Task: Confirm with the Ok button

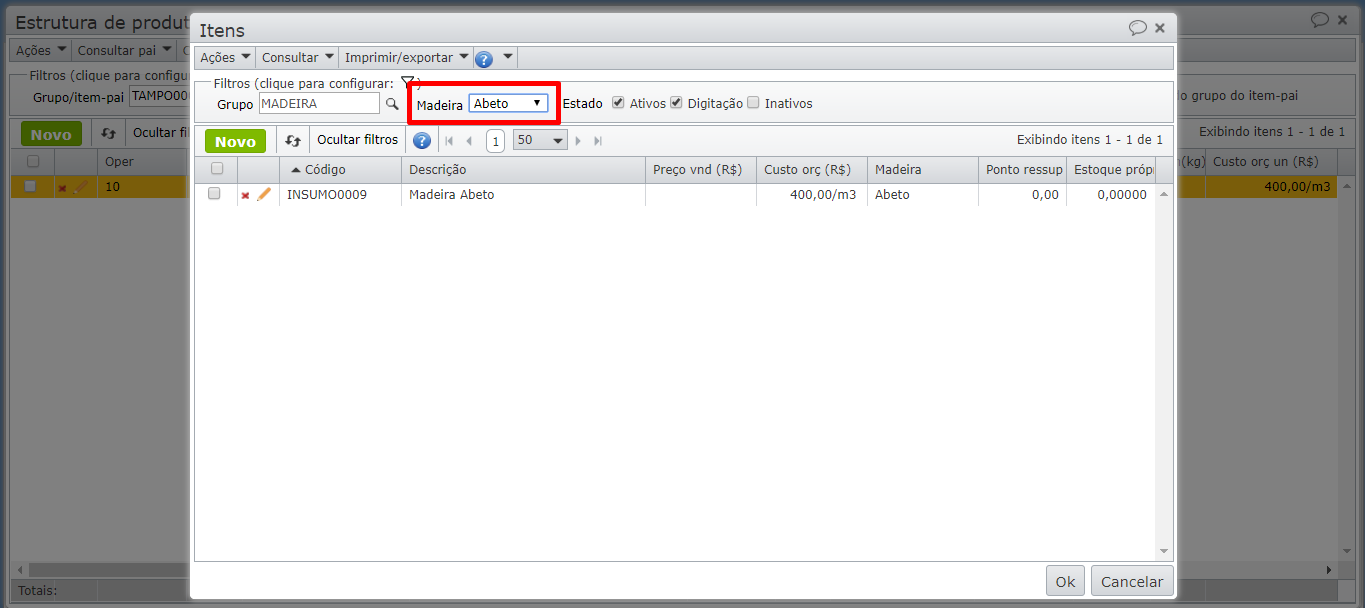Action: click(x=1065, y=581)
